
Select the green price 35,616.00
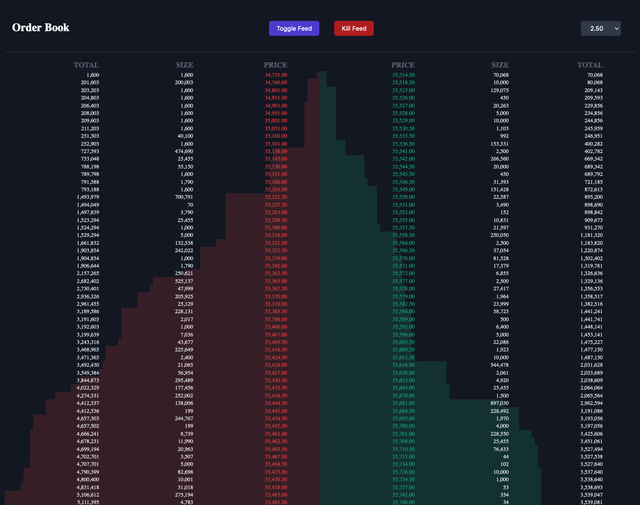[404, 365]
